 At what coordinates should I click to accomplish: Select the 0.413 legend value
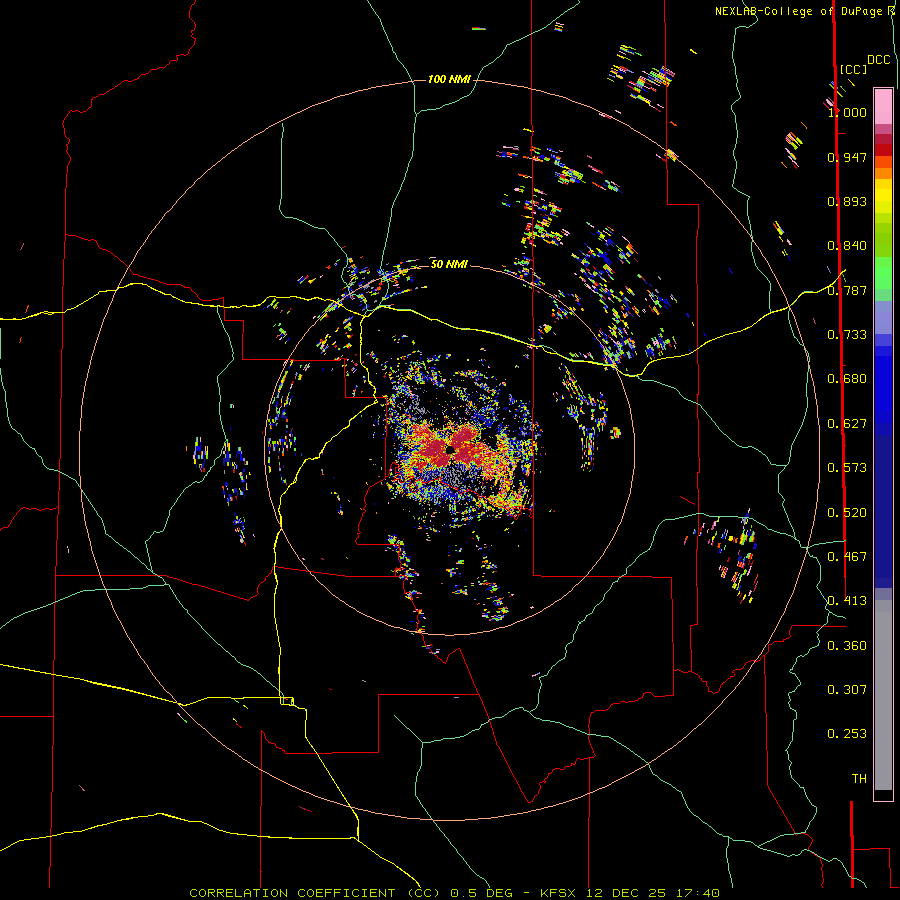click(x=847, y=601)
